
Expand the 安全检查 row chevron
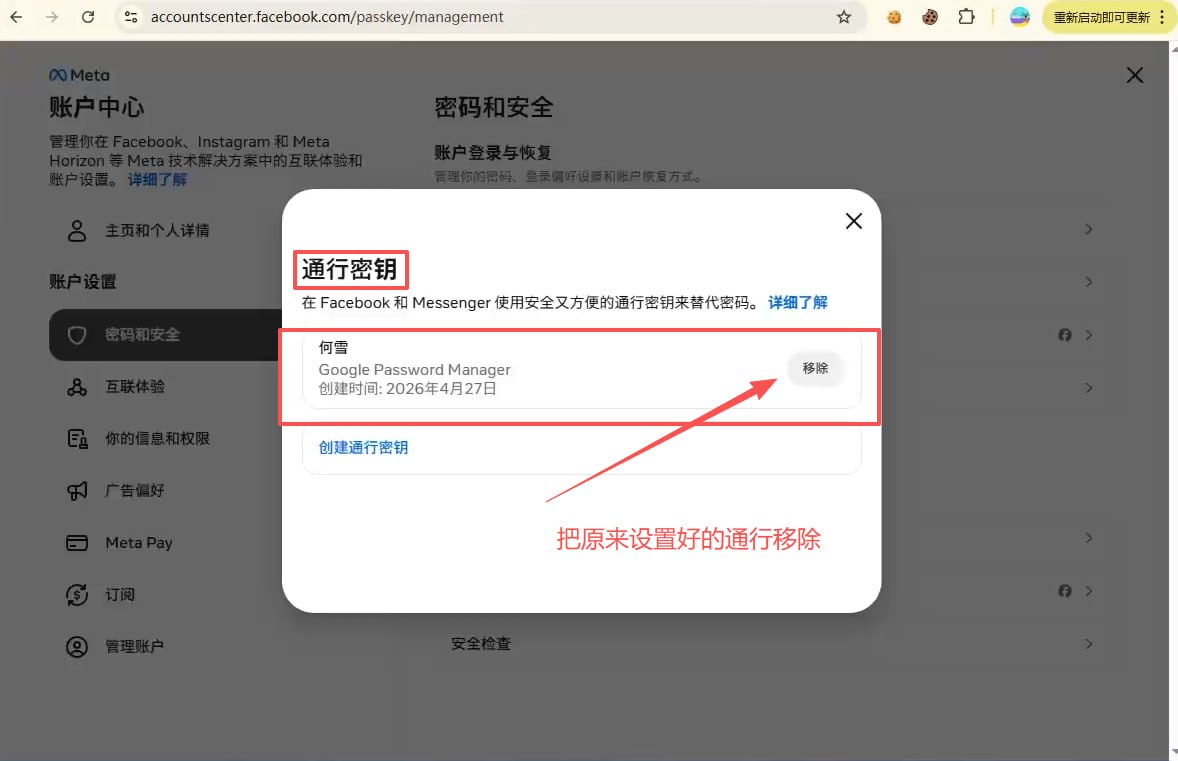(1088, 644)
